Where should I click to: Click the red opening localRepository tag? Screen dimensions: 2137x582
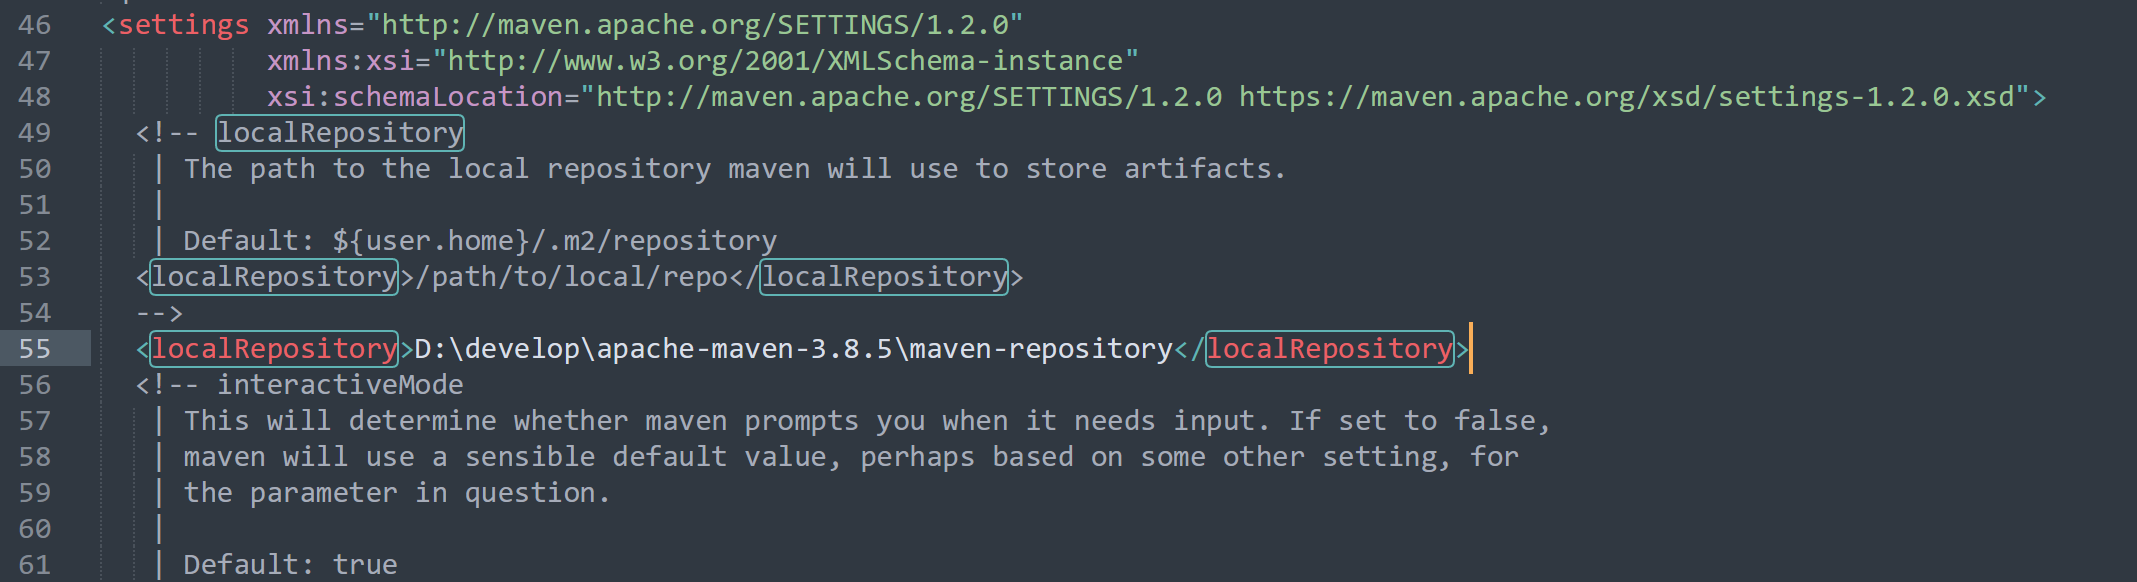tap(274, 349)
